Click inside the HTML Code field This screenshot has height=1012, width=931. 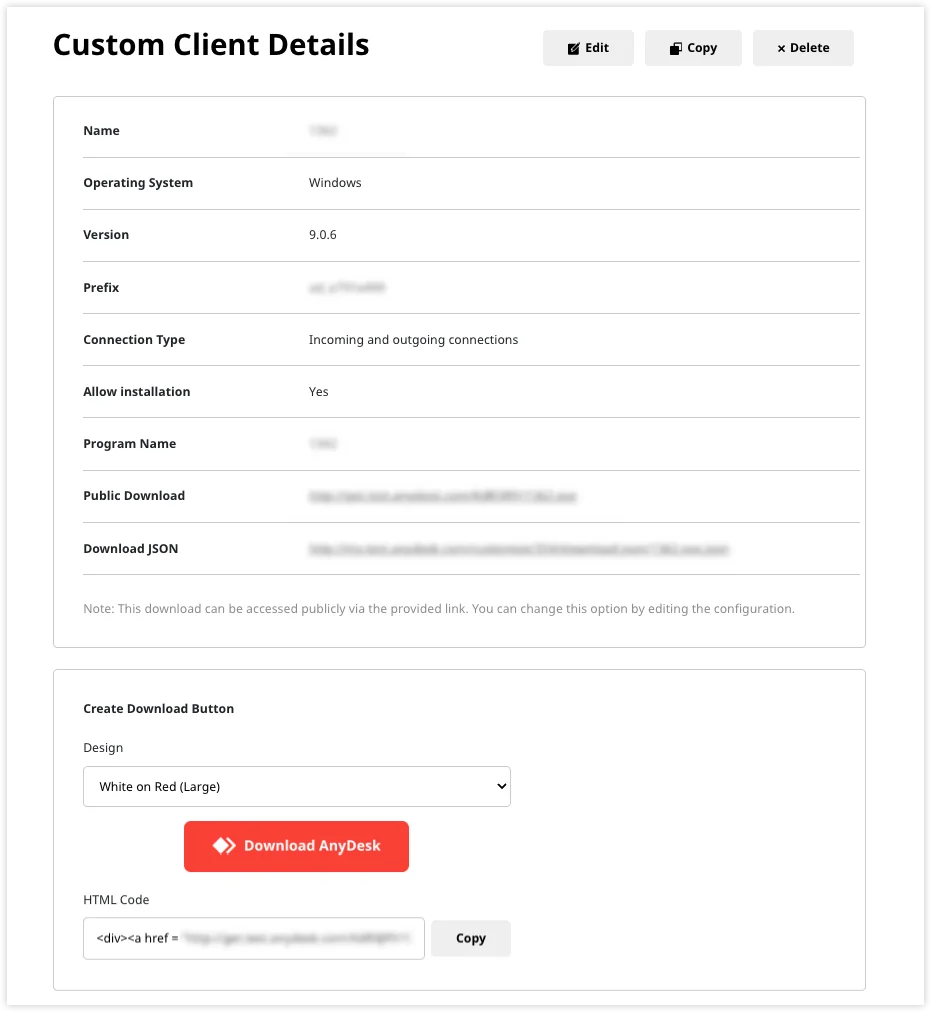(x=254, y=938)
